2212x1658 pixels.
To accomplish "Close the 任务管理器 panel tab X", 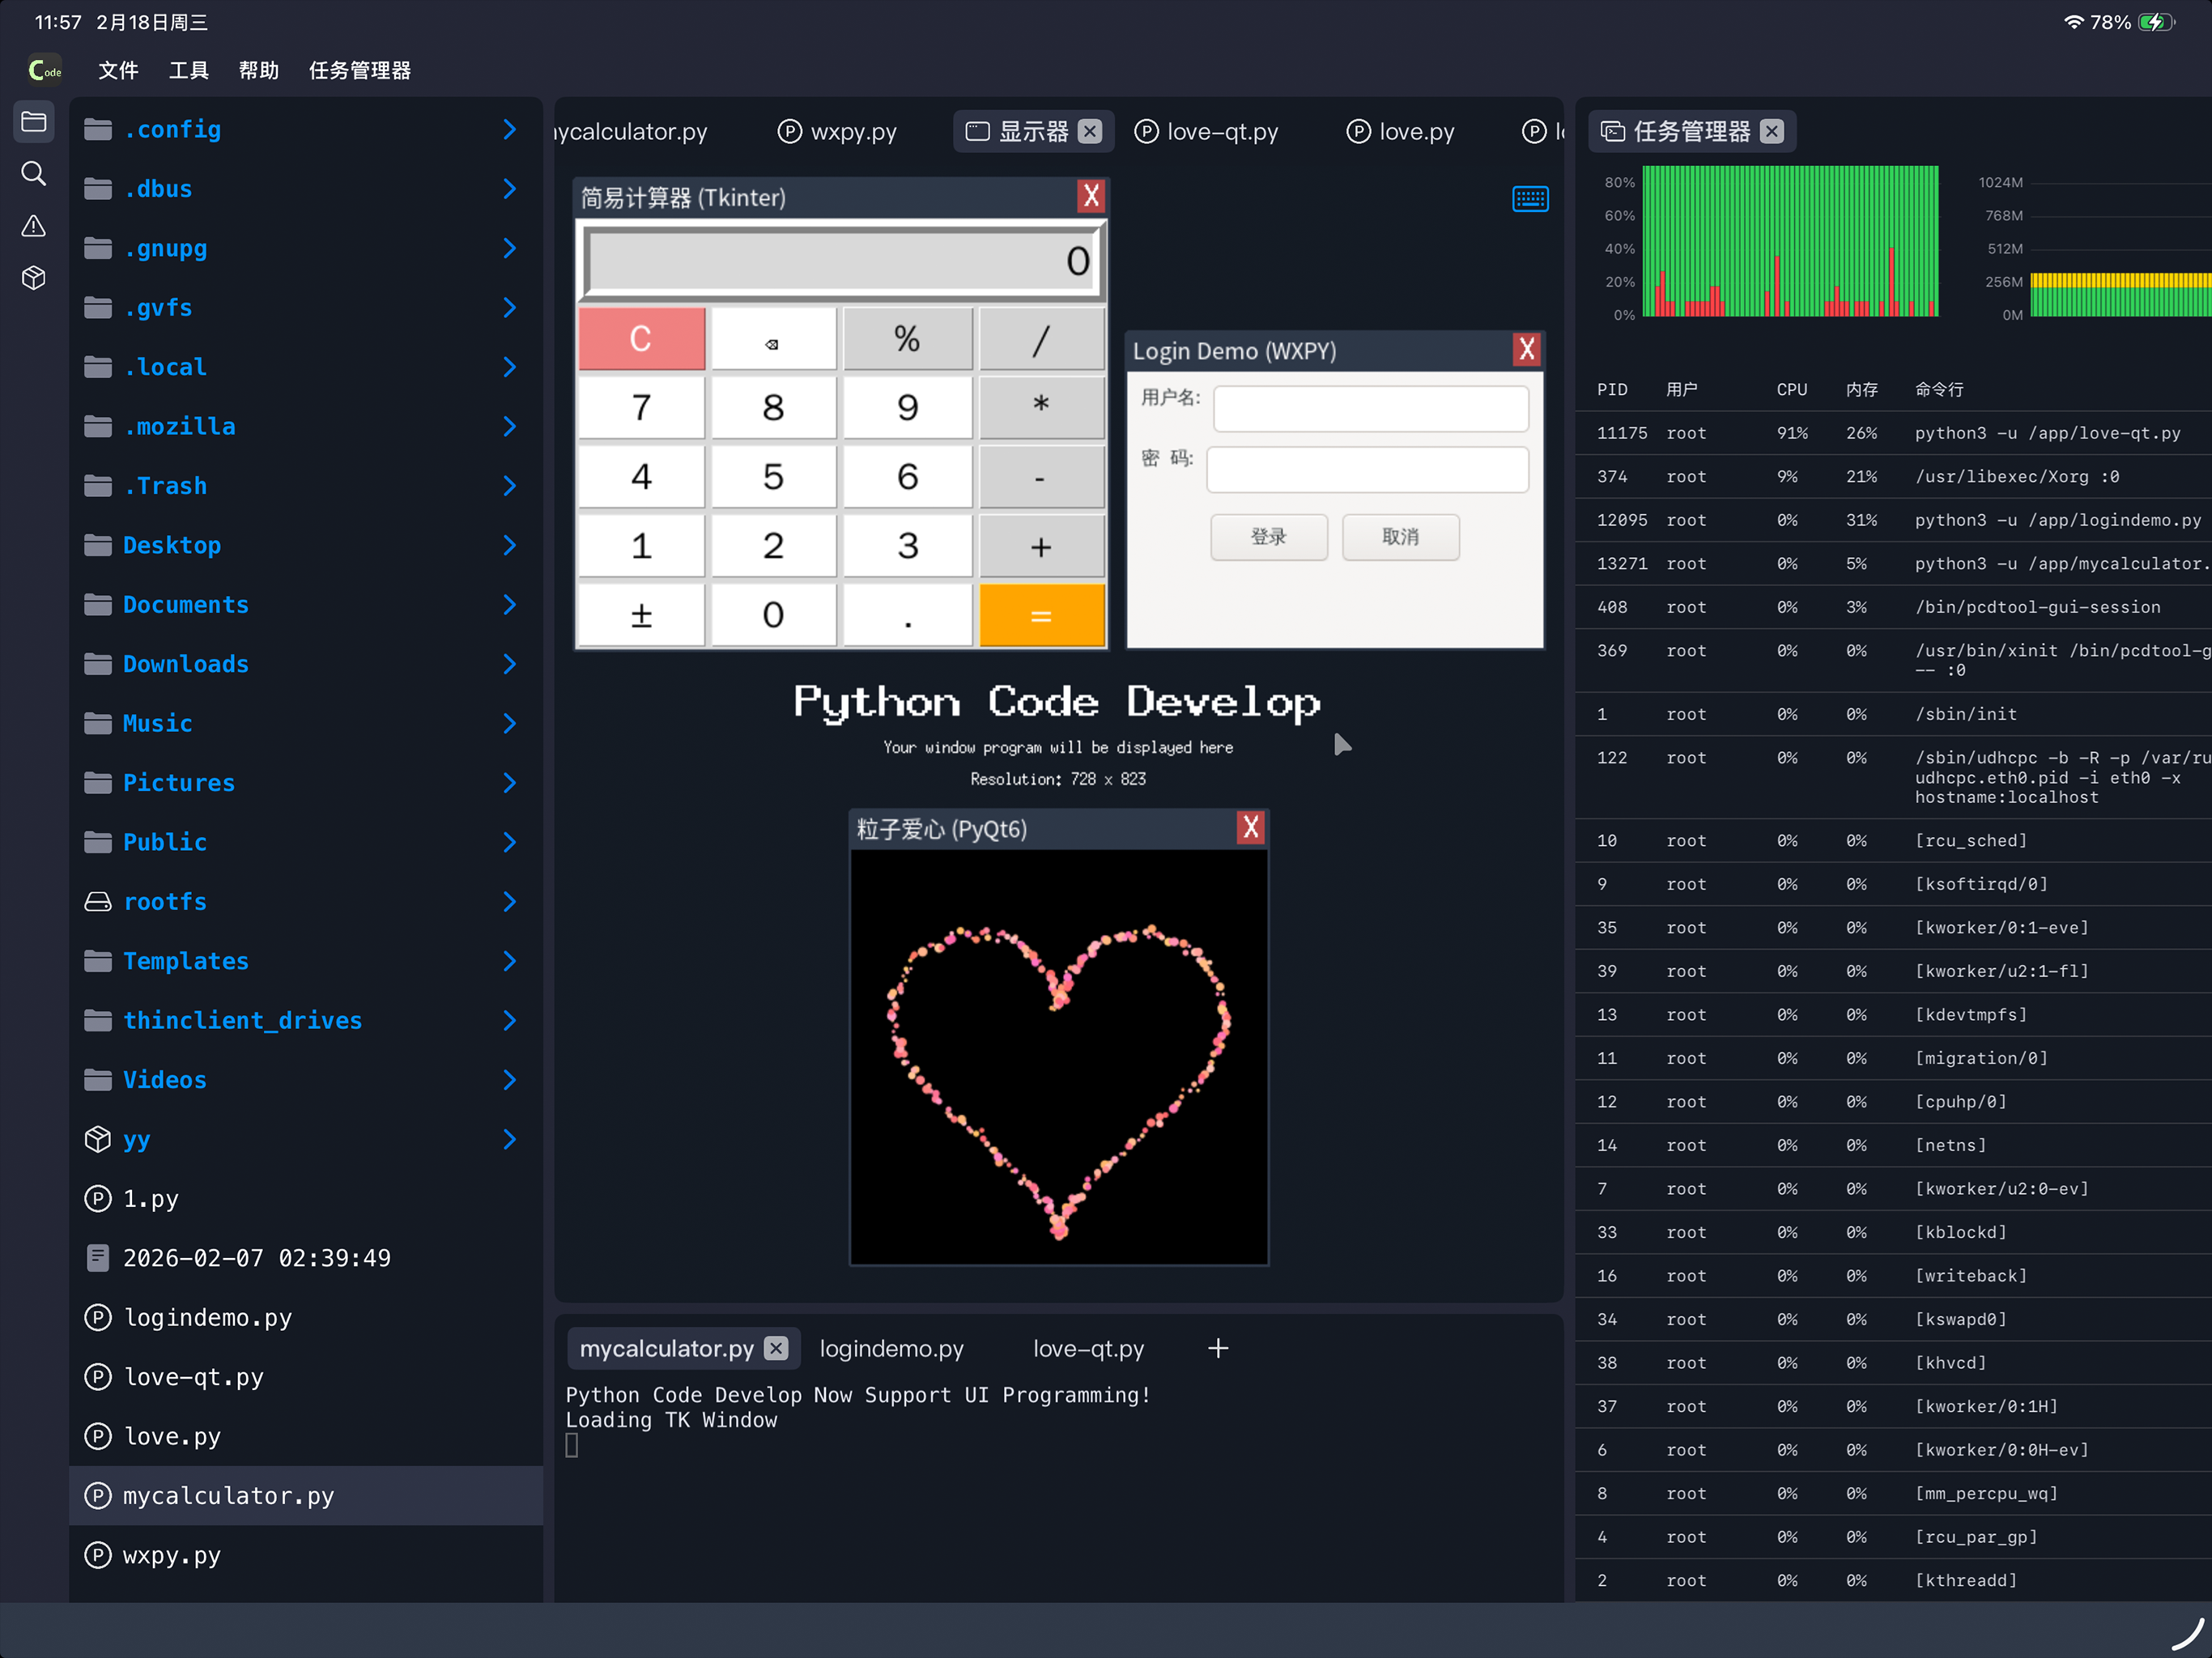I will [x=1771, y=131].
